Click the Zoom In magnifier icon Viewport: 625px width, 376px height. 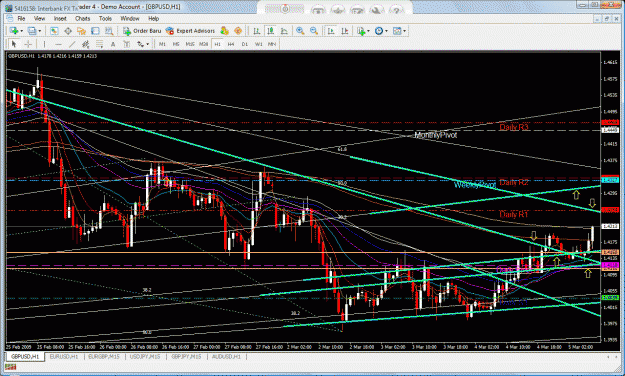(x=300, y=31)
